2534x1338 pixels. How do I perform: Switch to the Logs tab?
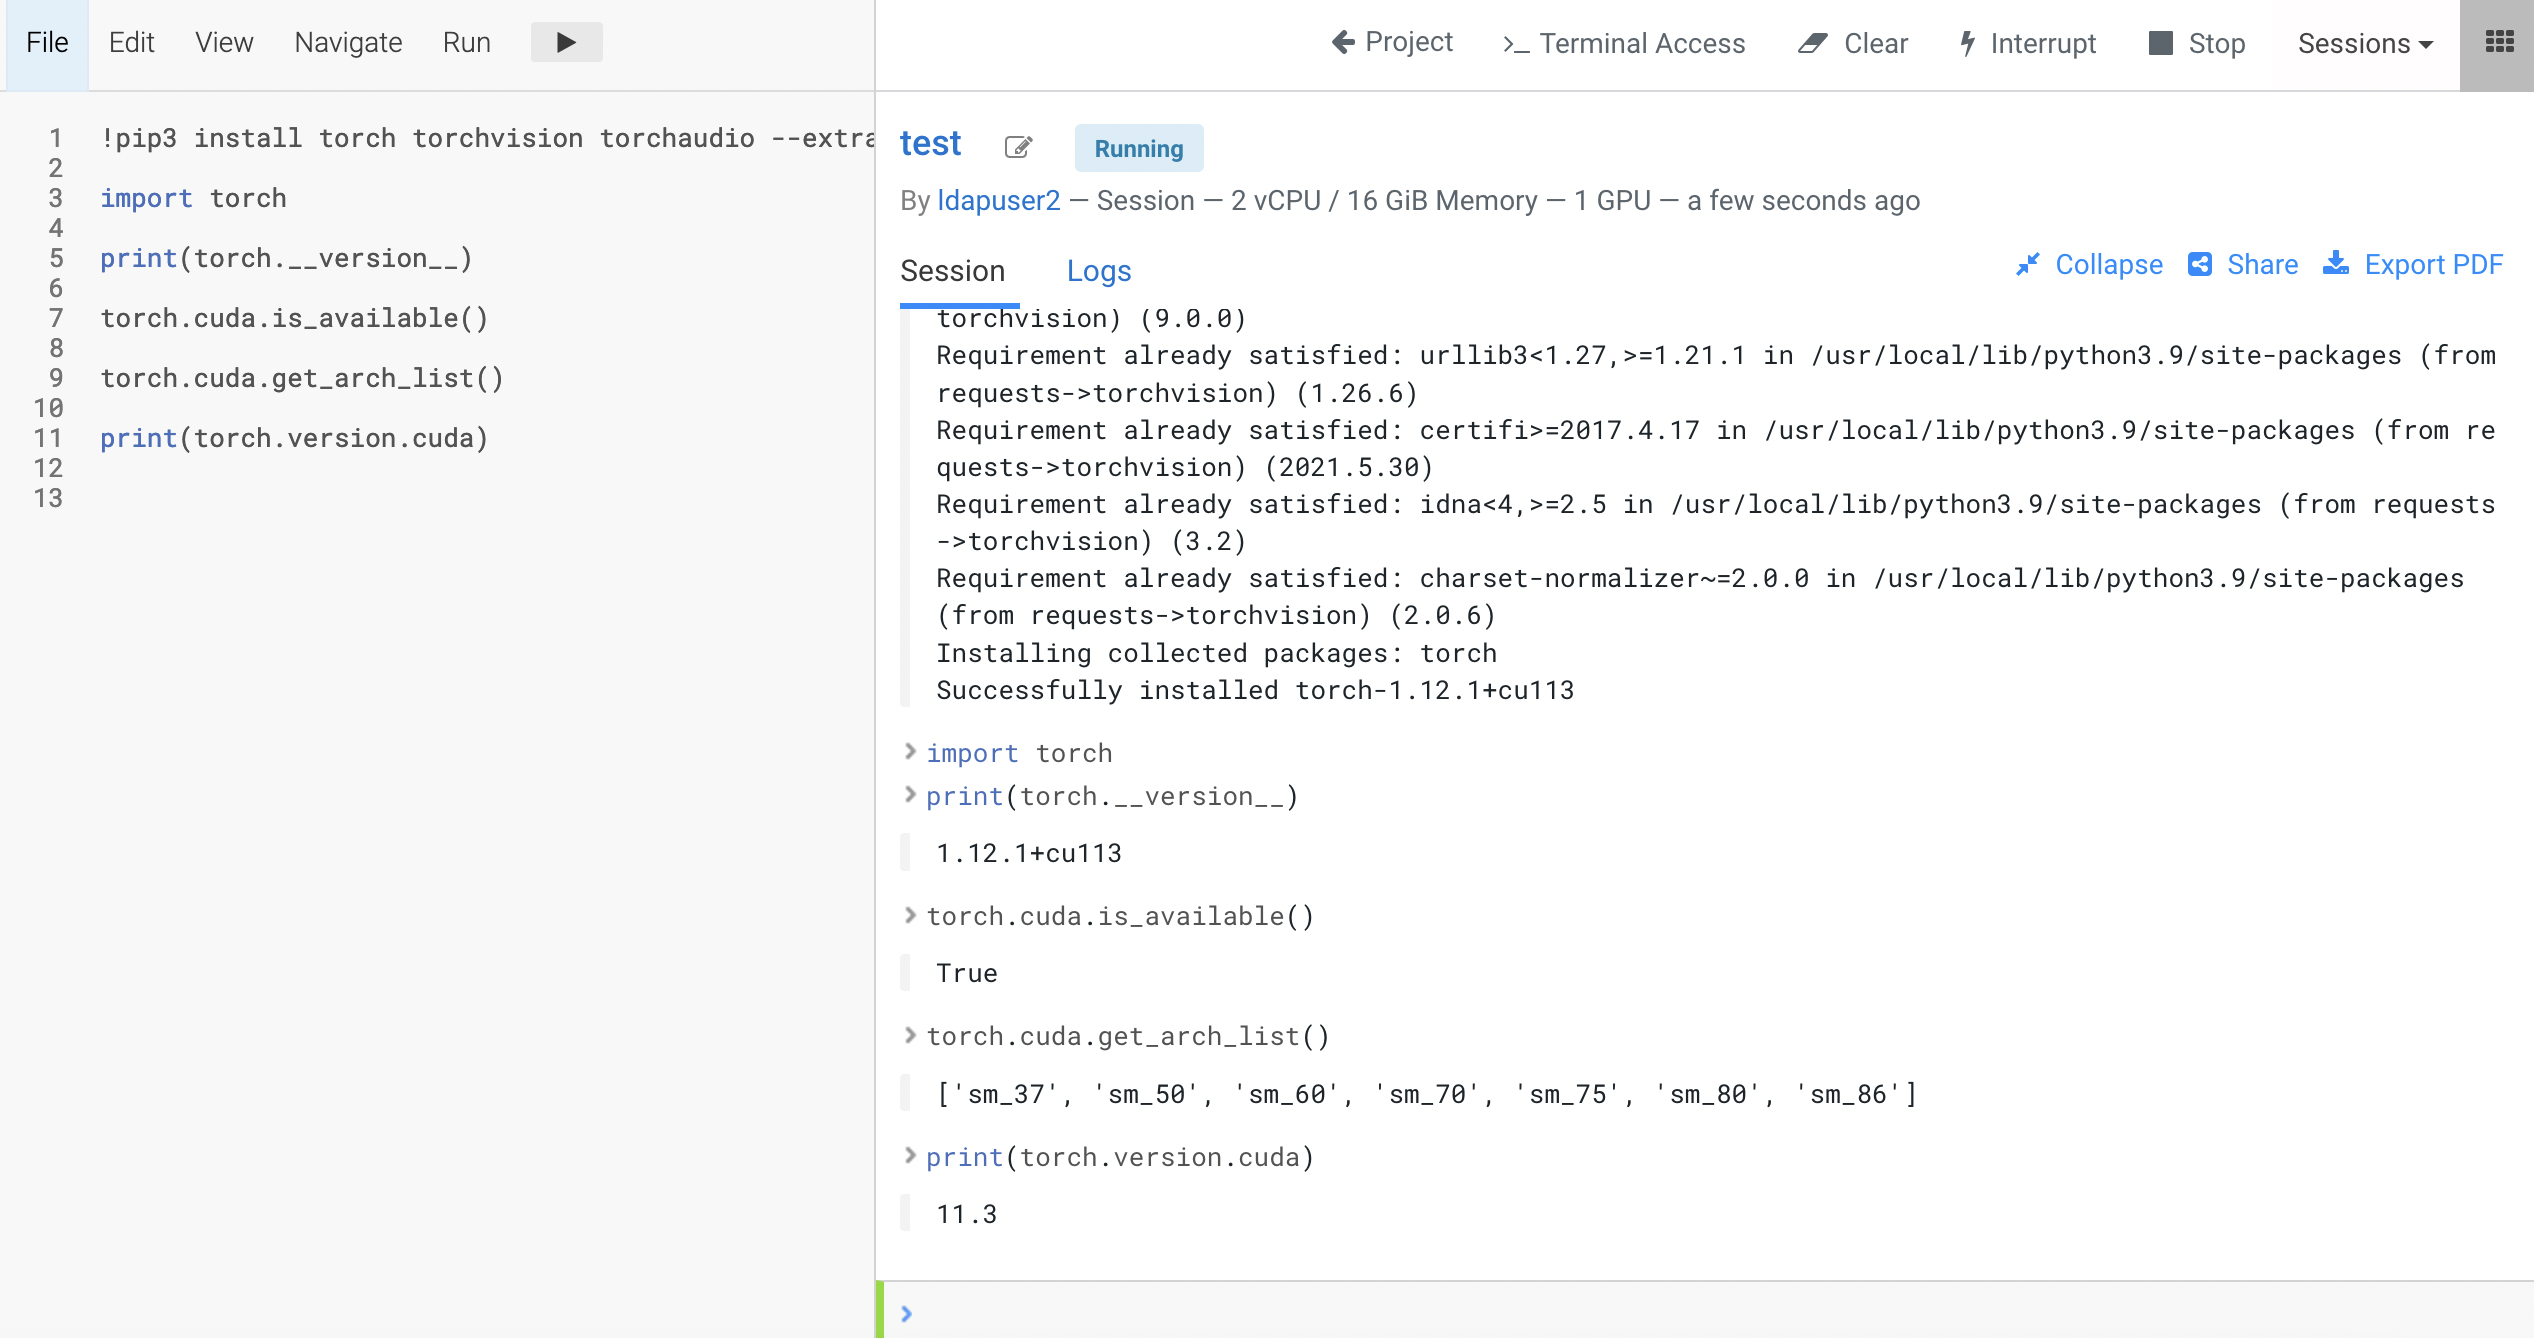1098,270
